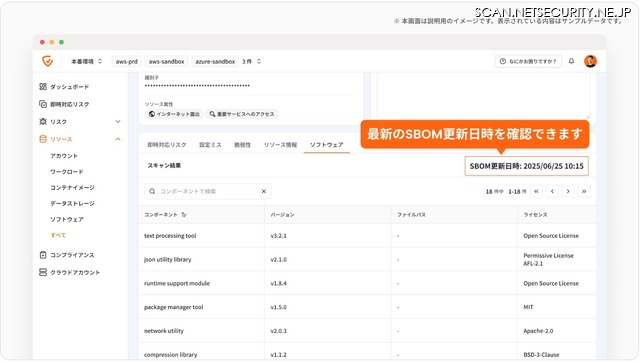Click the 重要サービスへのアクセス tag
640x362 pixels.
(242, 114)
